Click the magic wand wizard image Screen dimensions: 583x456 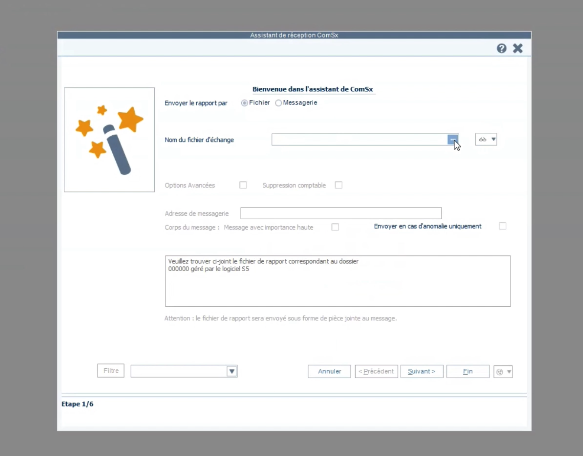109,139
